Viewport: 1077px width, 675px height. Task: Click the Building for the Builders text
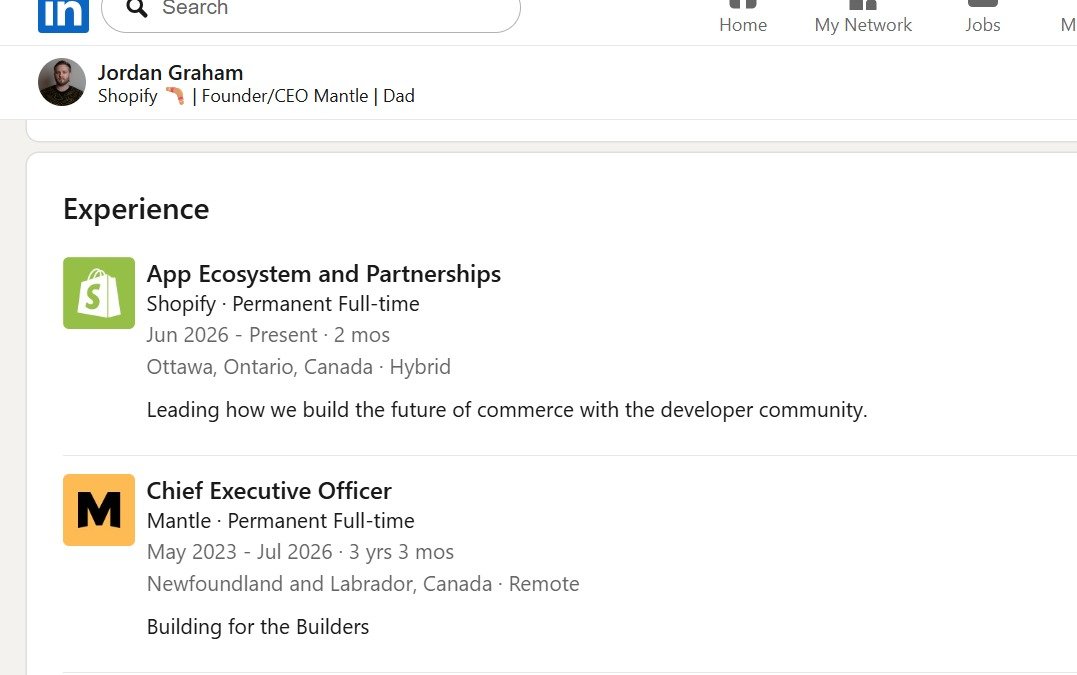click(x=258, y=627)
